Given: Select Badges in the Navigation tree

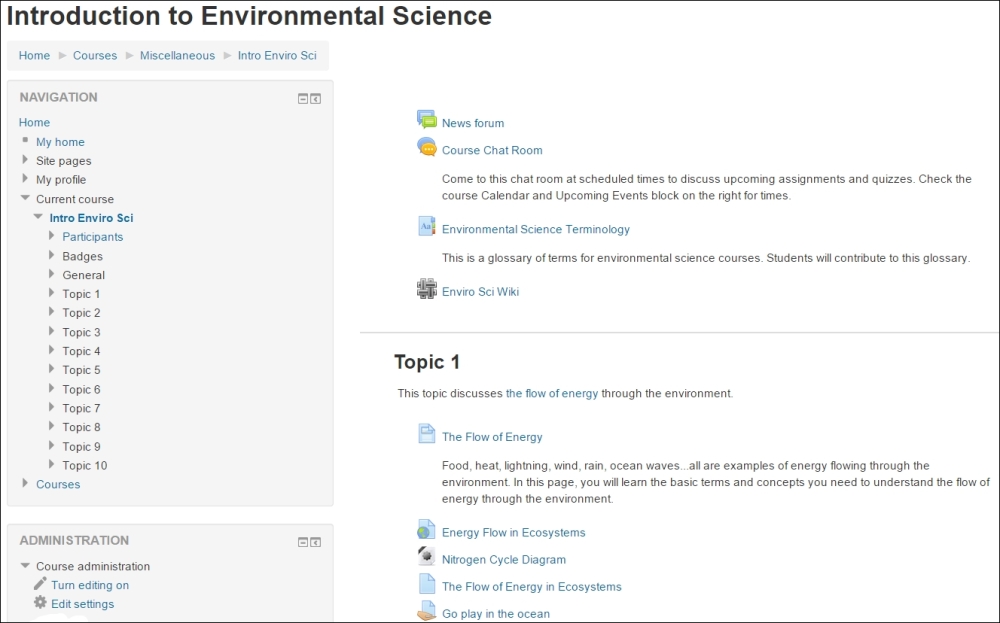Looking at the screenshot, I should [x=82, y=256].
